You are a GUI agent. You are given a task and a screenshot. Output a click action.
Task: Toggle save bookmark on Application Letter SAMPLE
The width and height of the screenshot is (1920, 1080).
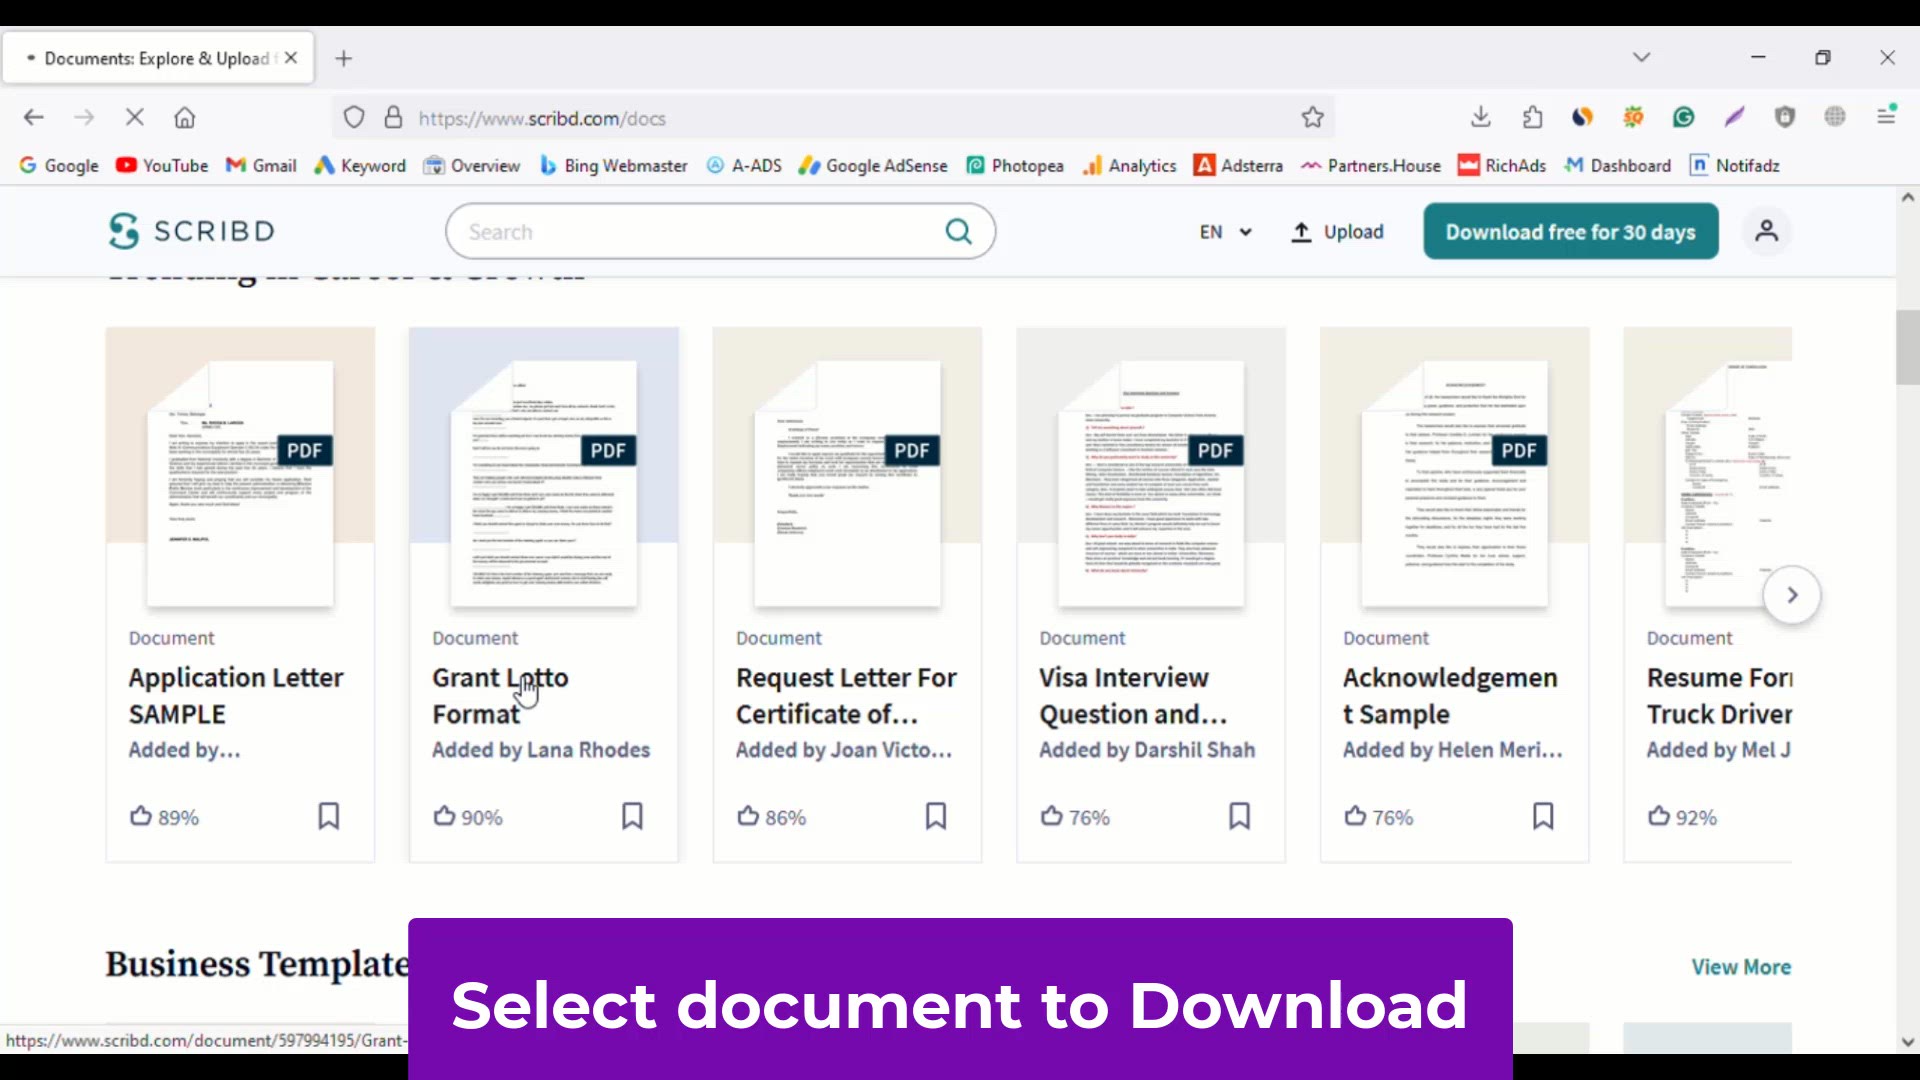[x=328, y=816]
